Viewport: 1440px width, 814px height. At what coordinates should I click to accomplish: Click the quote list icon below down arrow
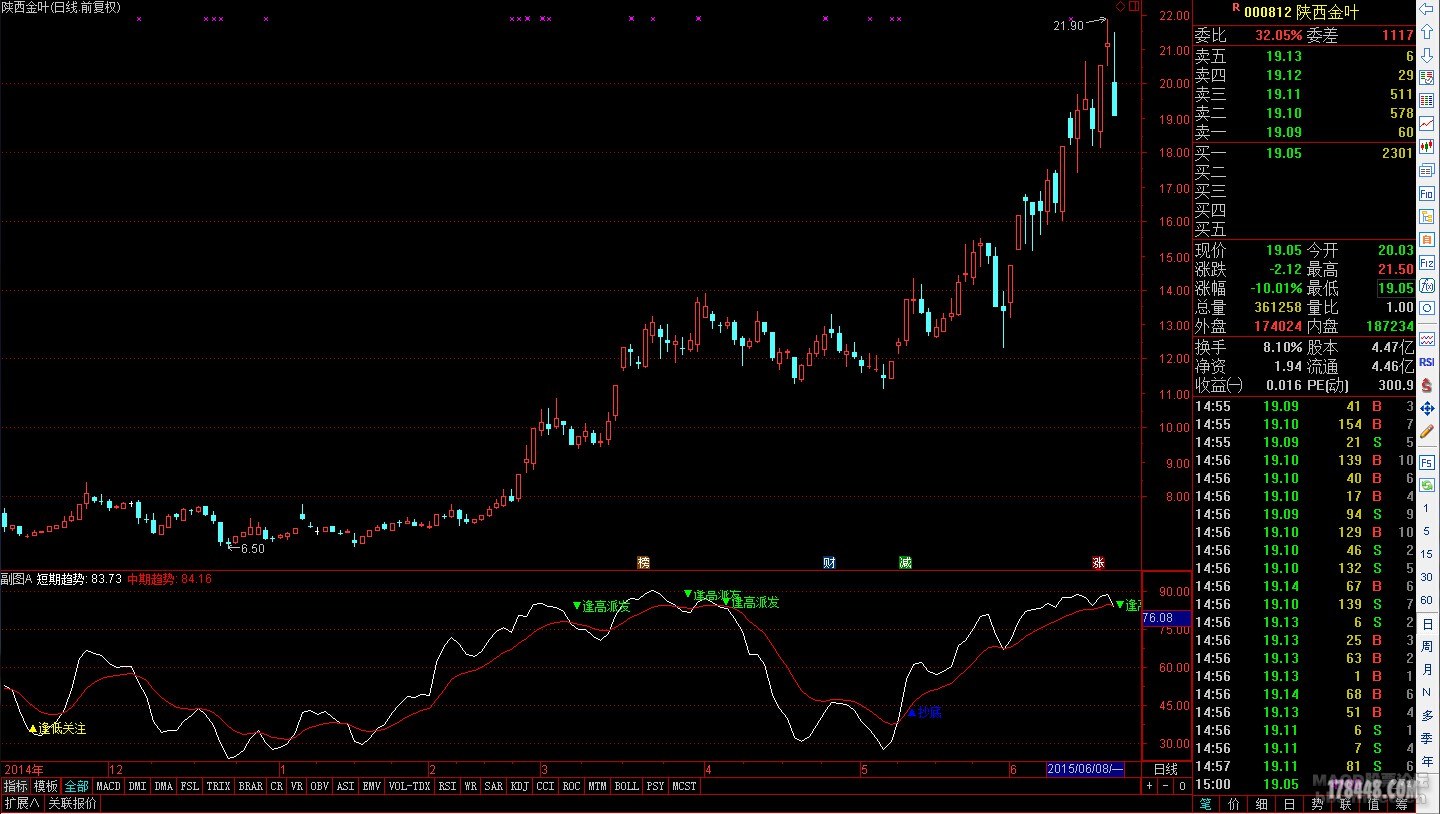click(1427, 77)
